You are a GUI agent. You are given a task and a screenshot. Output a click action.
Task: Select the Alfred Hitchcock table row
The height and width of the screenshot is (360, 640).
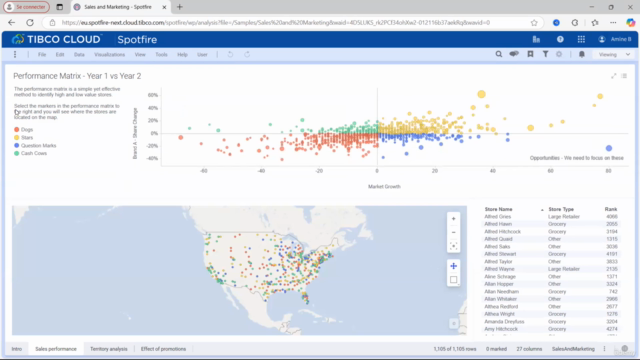click(x=551, y=231)
